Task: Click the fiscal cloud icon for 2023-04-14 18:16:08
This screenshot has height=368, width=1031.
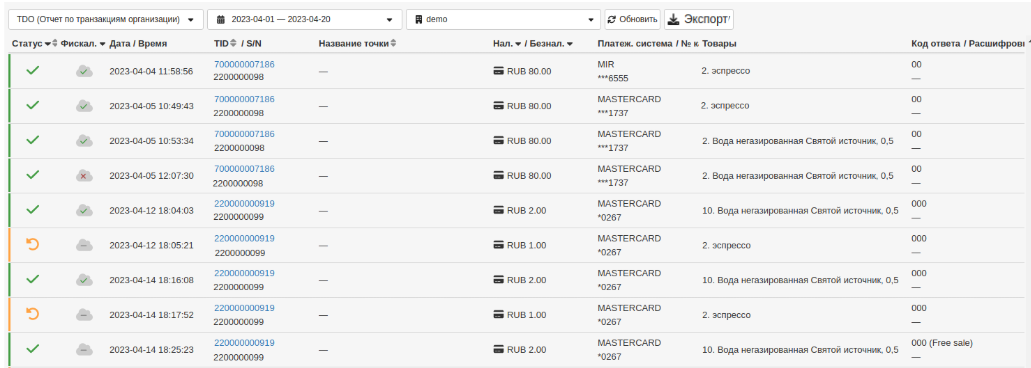Action: coord(84,280)
